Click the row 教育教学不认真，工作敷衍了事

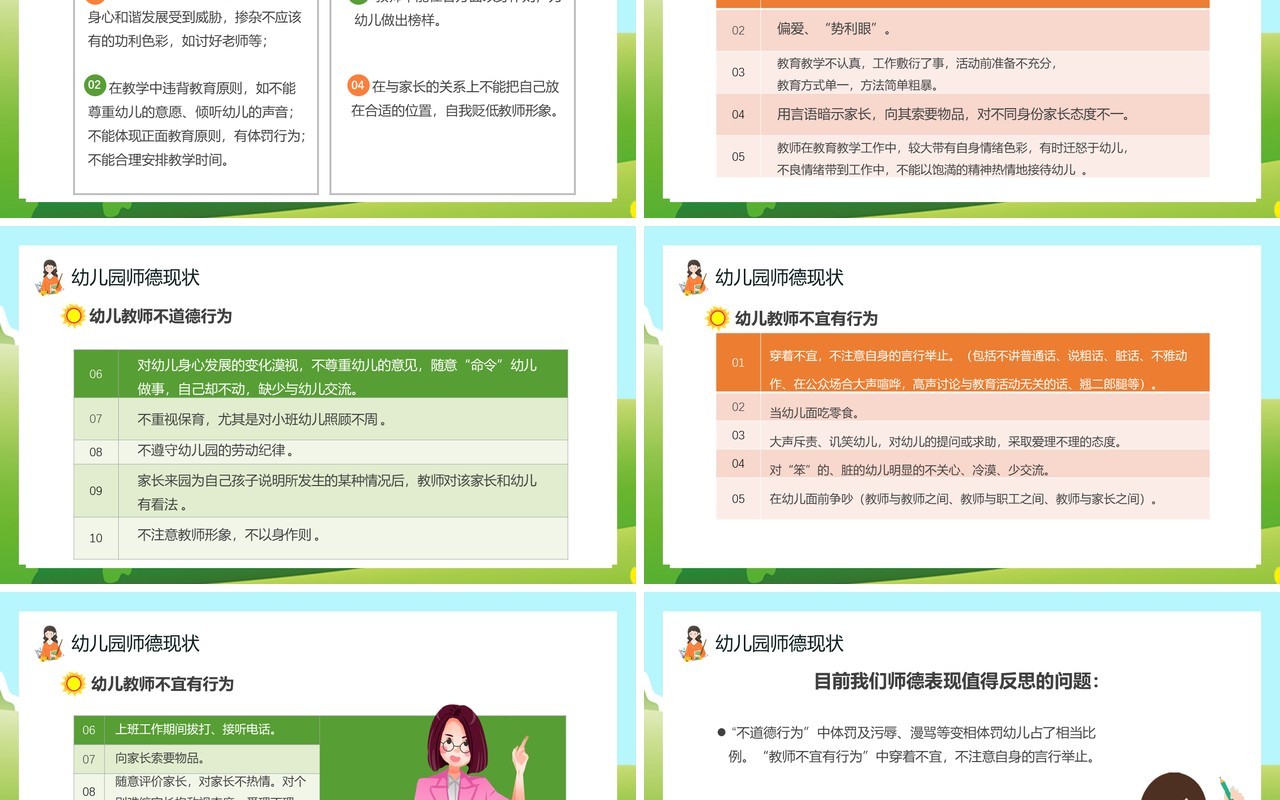(963, 72)
